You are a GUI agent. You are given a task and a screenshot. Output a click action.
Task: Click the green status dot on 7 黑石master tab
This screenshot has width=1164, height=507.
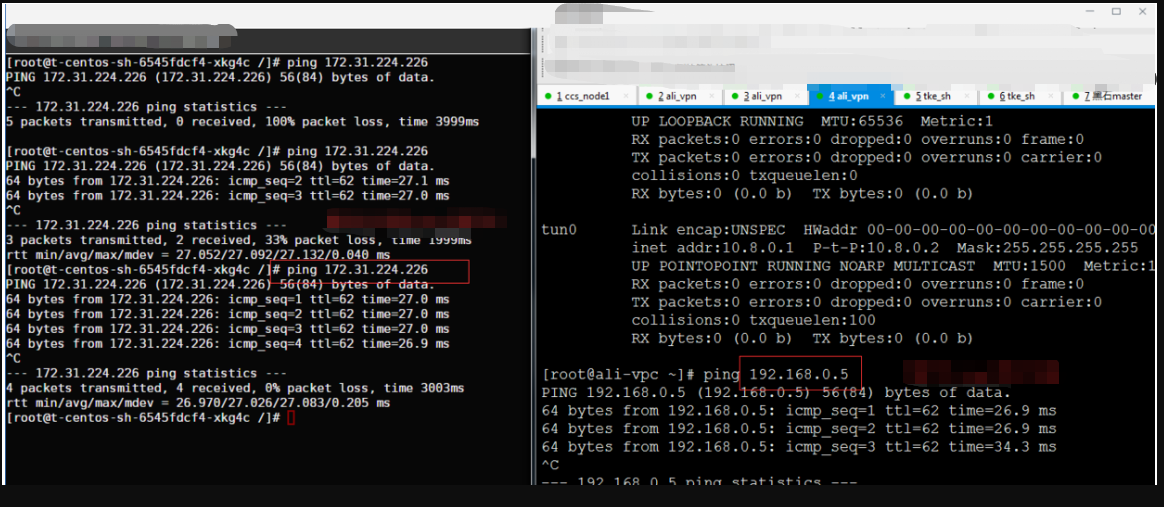coord(1076,97)
